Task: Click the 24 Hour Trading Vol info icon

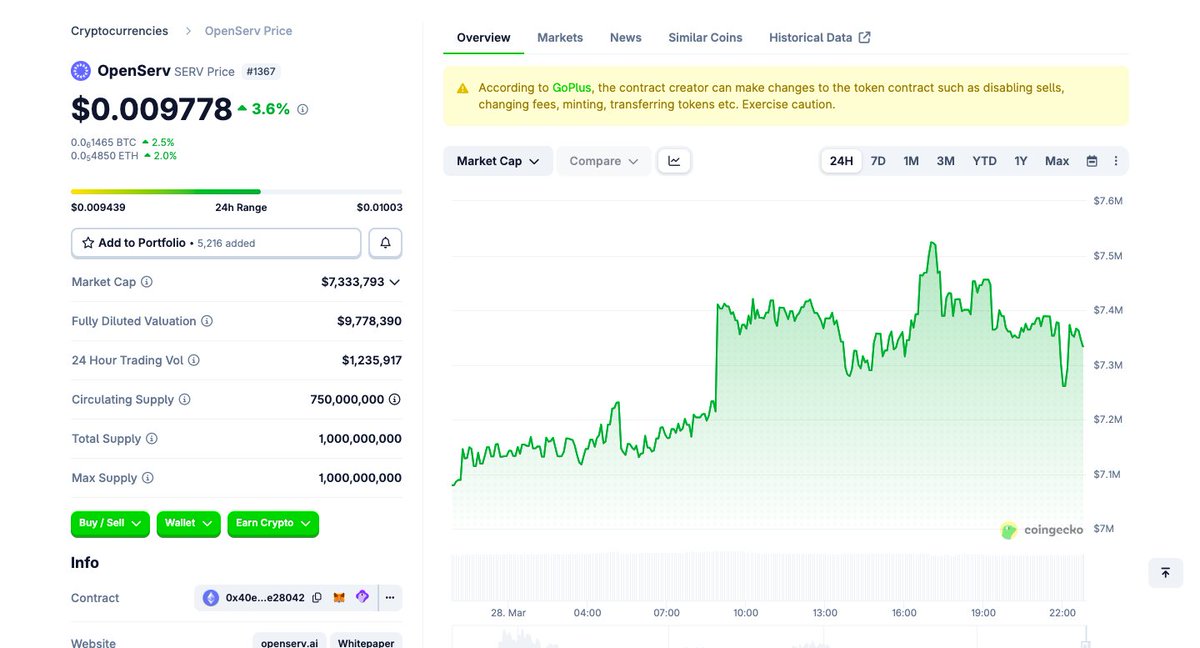Action: click(x=194, y=360)
